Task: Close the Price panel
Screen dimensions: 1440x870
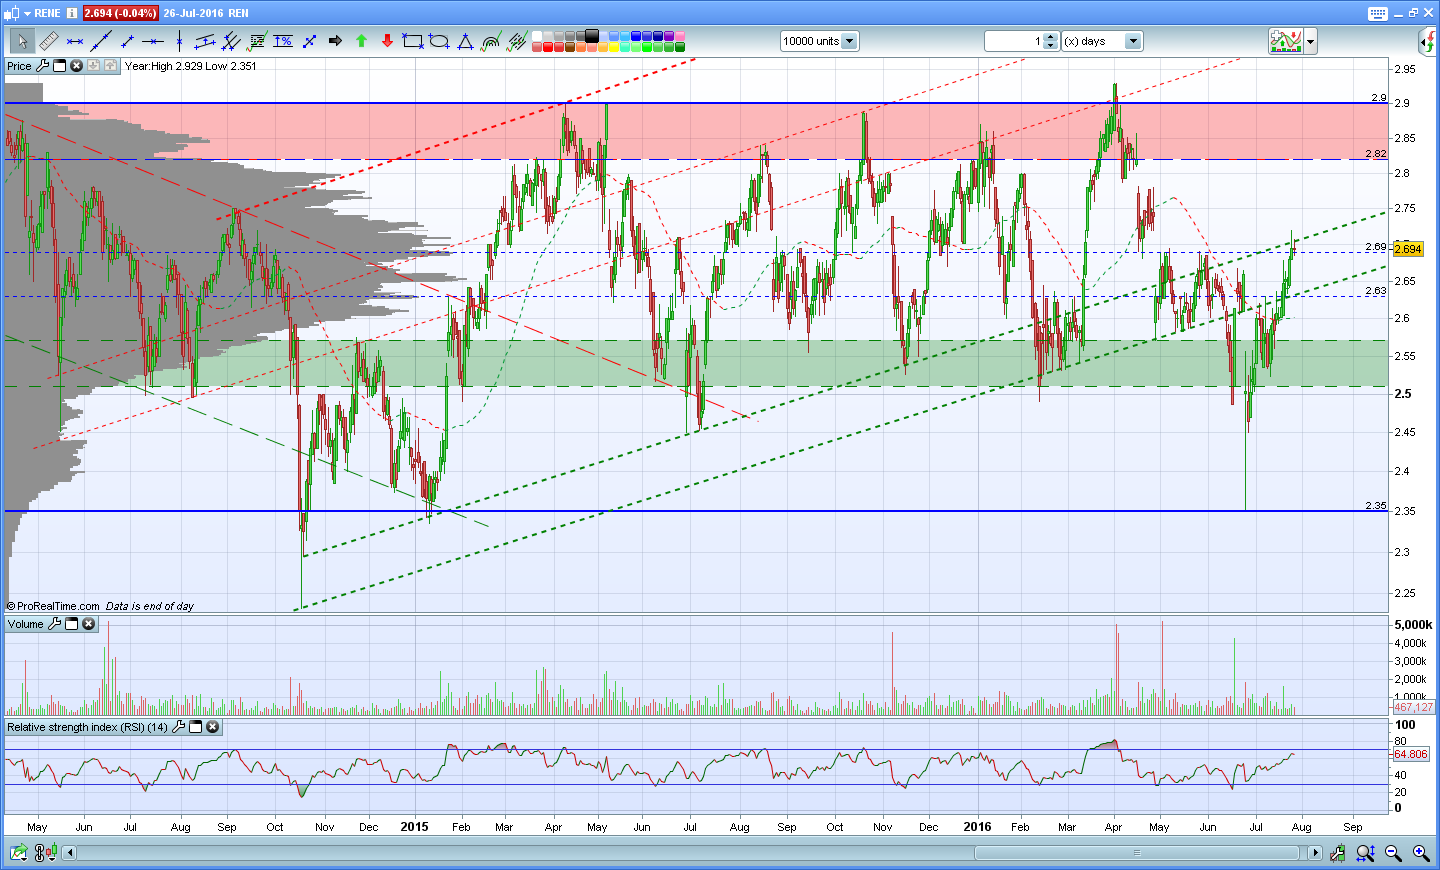Action: pos(76,66)
